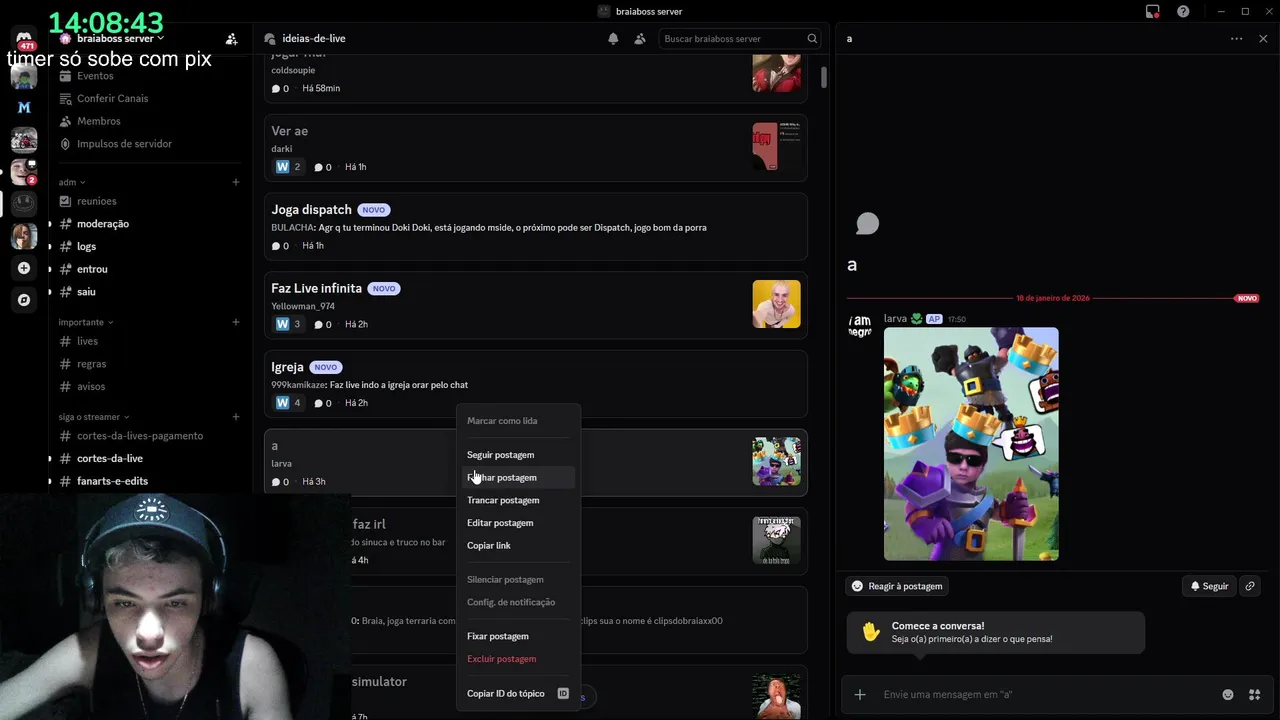Image resolution: width=1280 pixels, height=720 pixels.
Task: Open inbox icon in title bar
Action: [1153, 12]
